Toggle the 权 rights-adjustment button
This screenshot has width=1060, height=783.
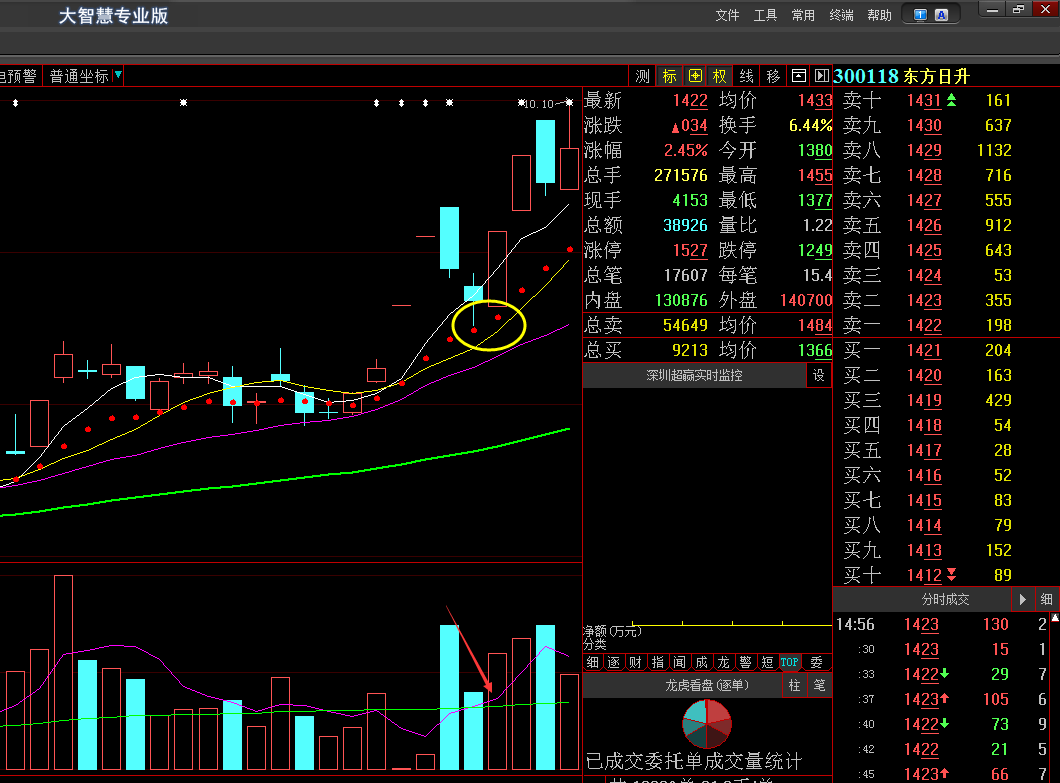[x=720, y=76]
